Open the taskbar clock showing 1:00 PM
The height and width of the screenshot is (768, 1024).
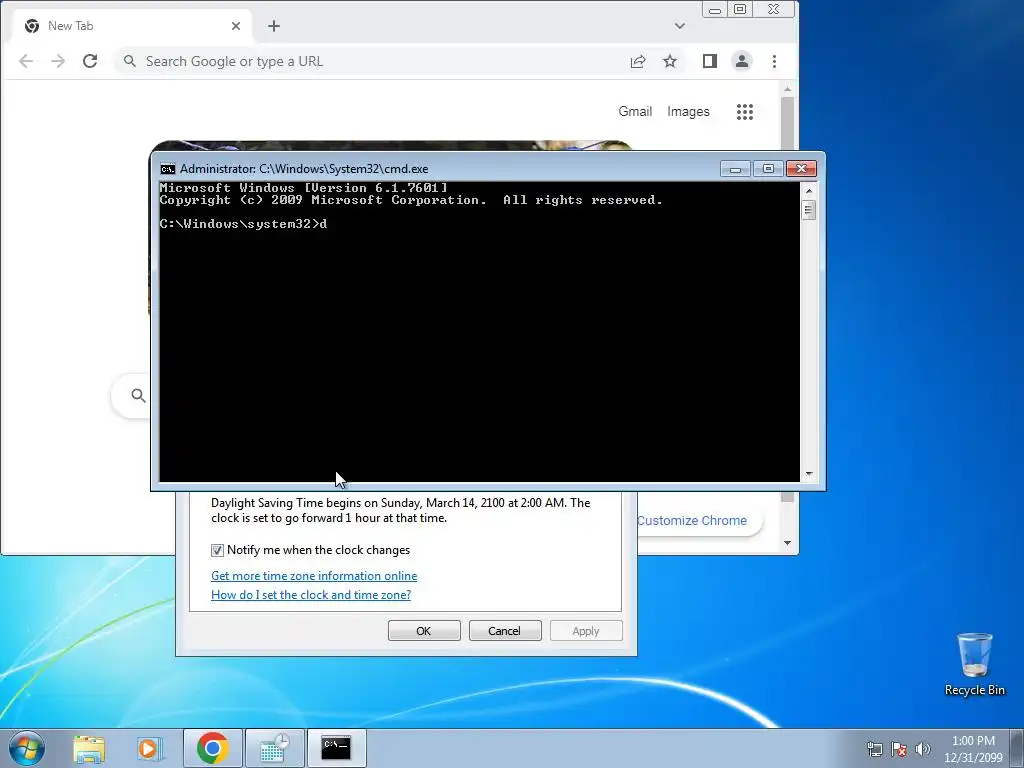tap(973, 749)
